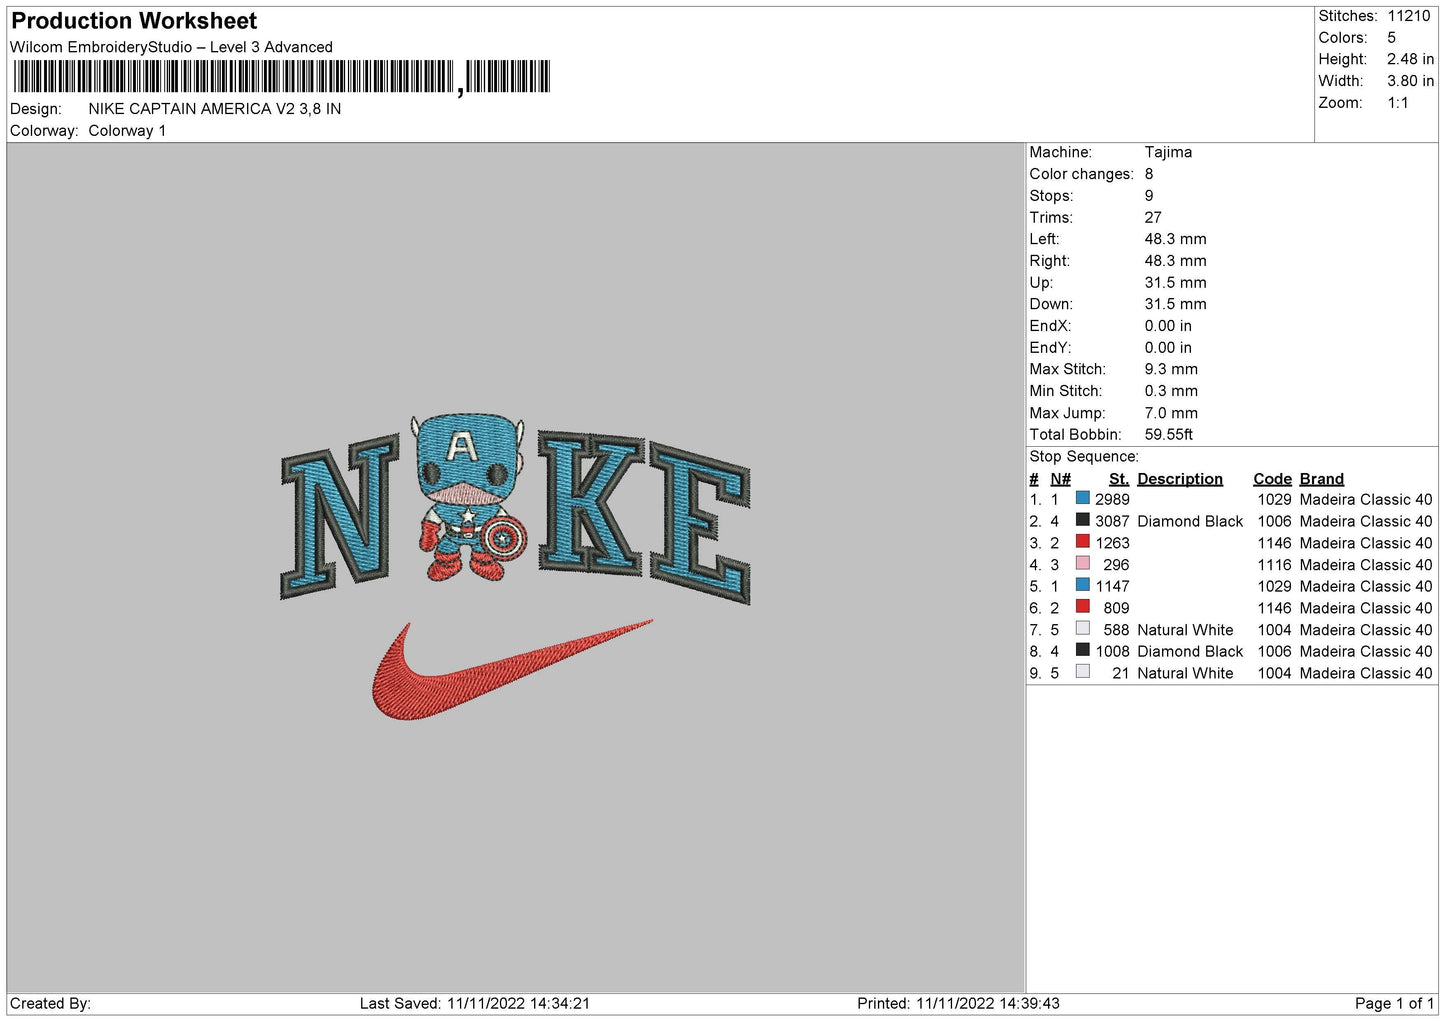Viewport: 1445px width, 1021px height.
Task: Click the EndY value 0.00 in
Action: [1168, 348]
